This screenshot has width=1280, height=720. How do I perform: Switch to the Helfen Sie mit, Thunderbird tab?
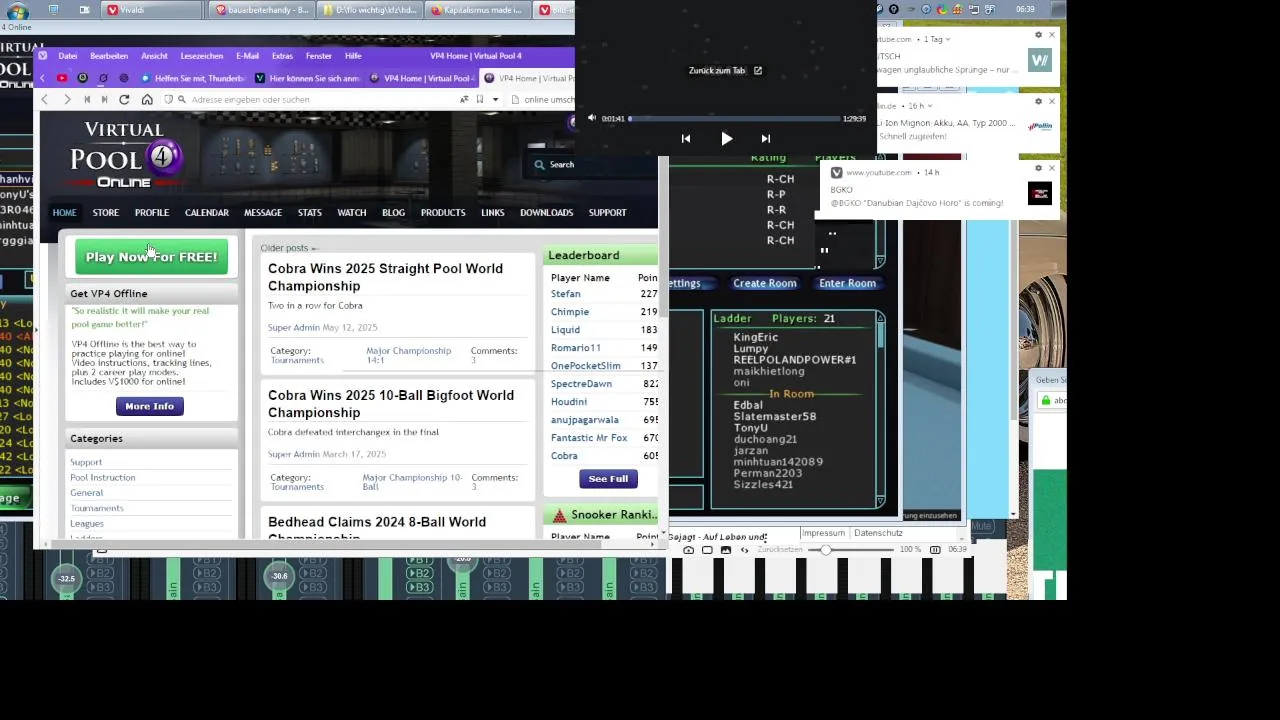click(x=193, y=78)
